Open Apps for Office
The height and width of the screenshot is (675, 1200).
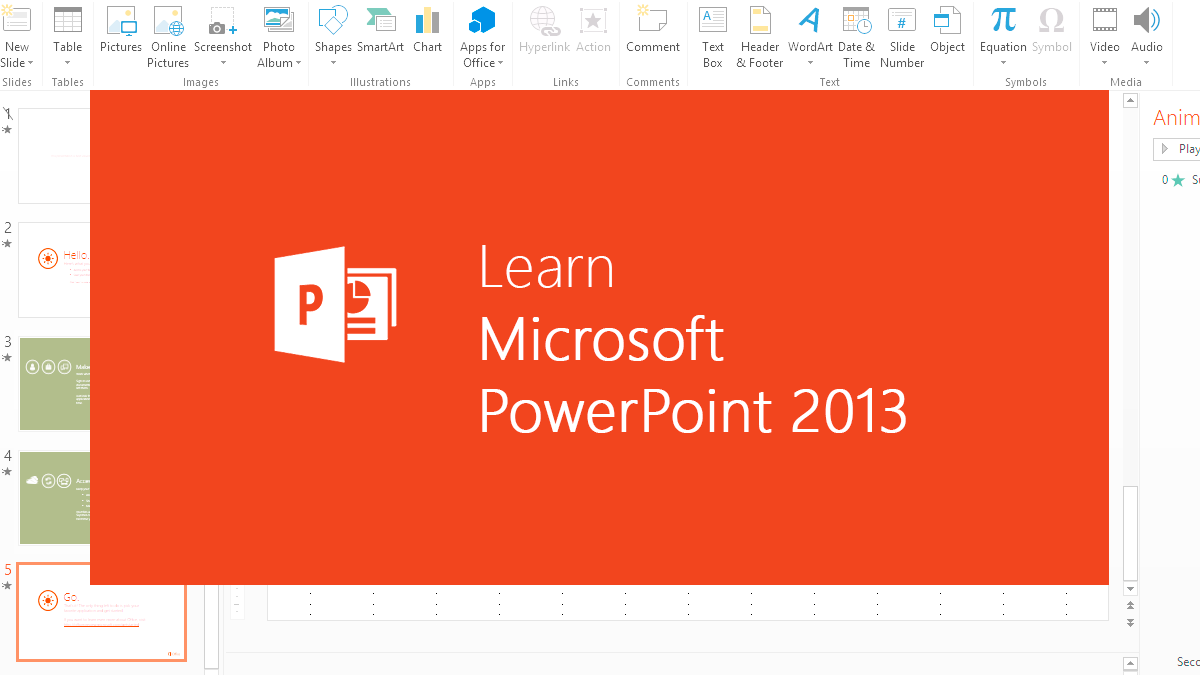coord(482,36)
